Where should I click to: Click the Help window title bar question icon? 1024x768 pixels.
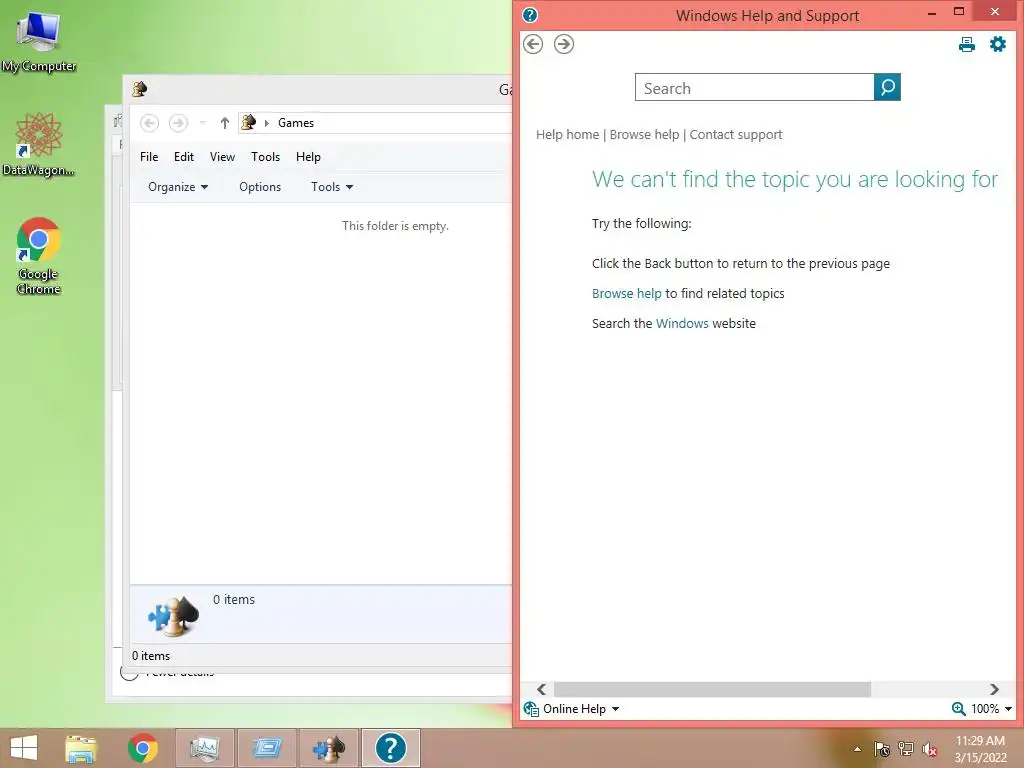click(x=530, y=14)
